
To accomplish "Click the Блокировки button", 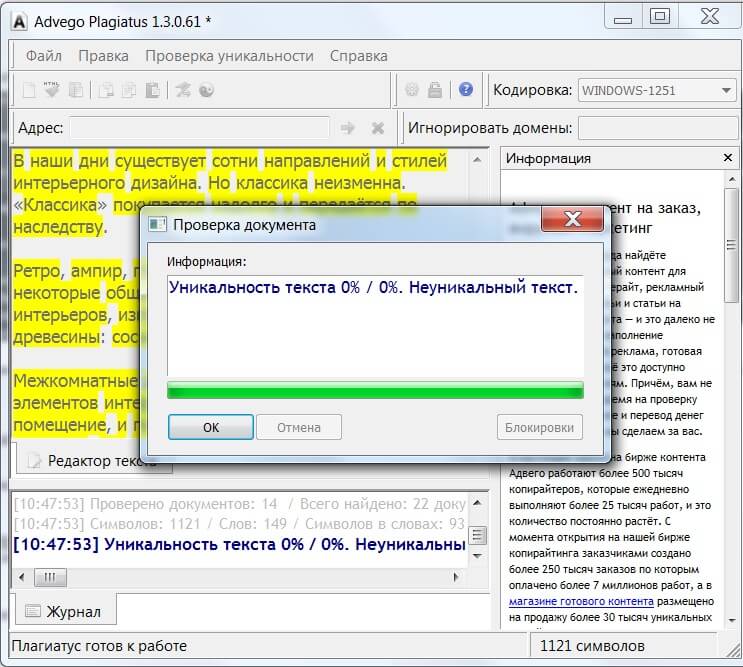I will point(540,427).
